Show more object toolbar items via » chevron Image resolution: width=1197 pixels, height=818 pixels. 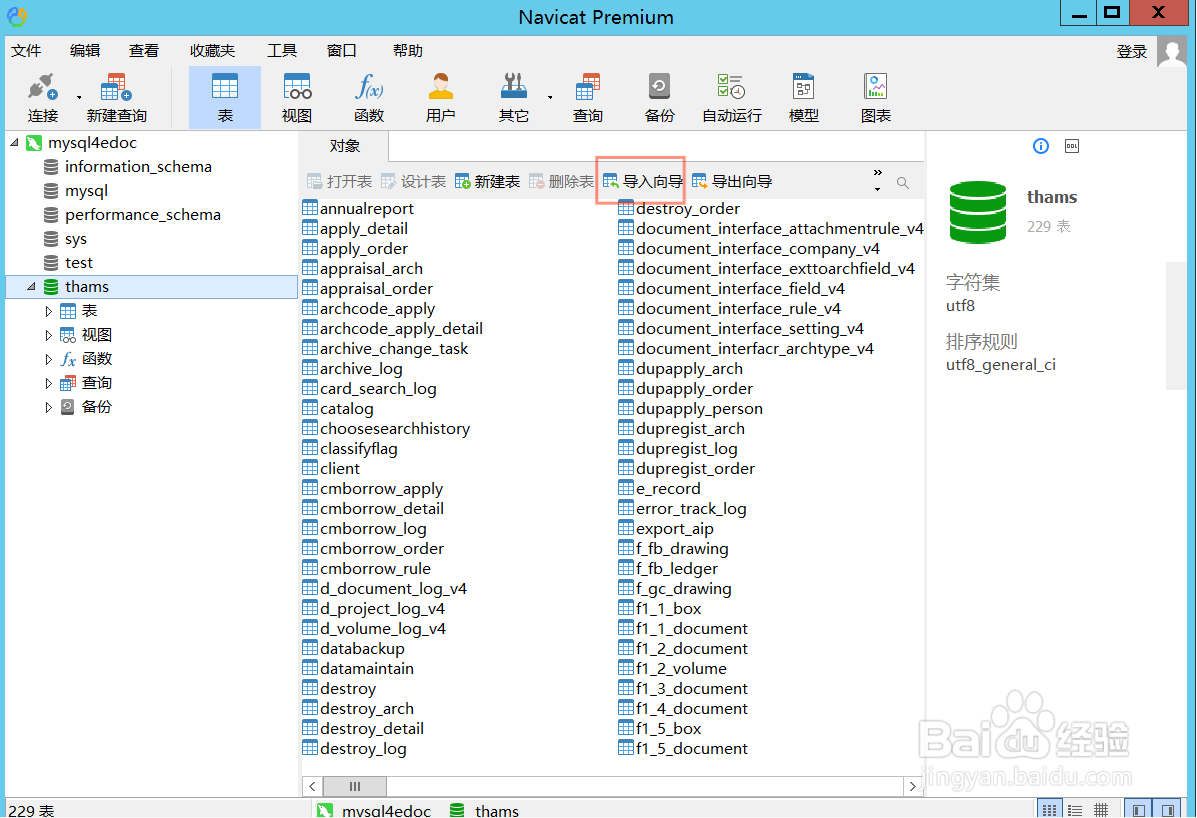(877, 172)
